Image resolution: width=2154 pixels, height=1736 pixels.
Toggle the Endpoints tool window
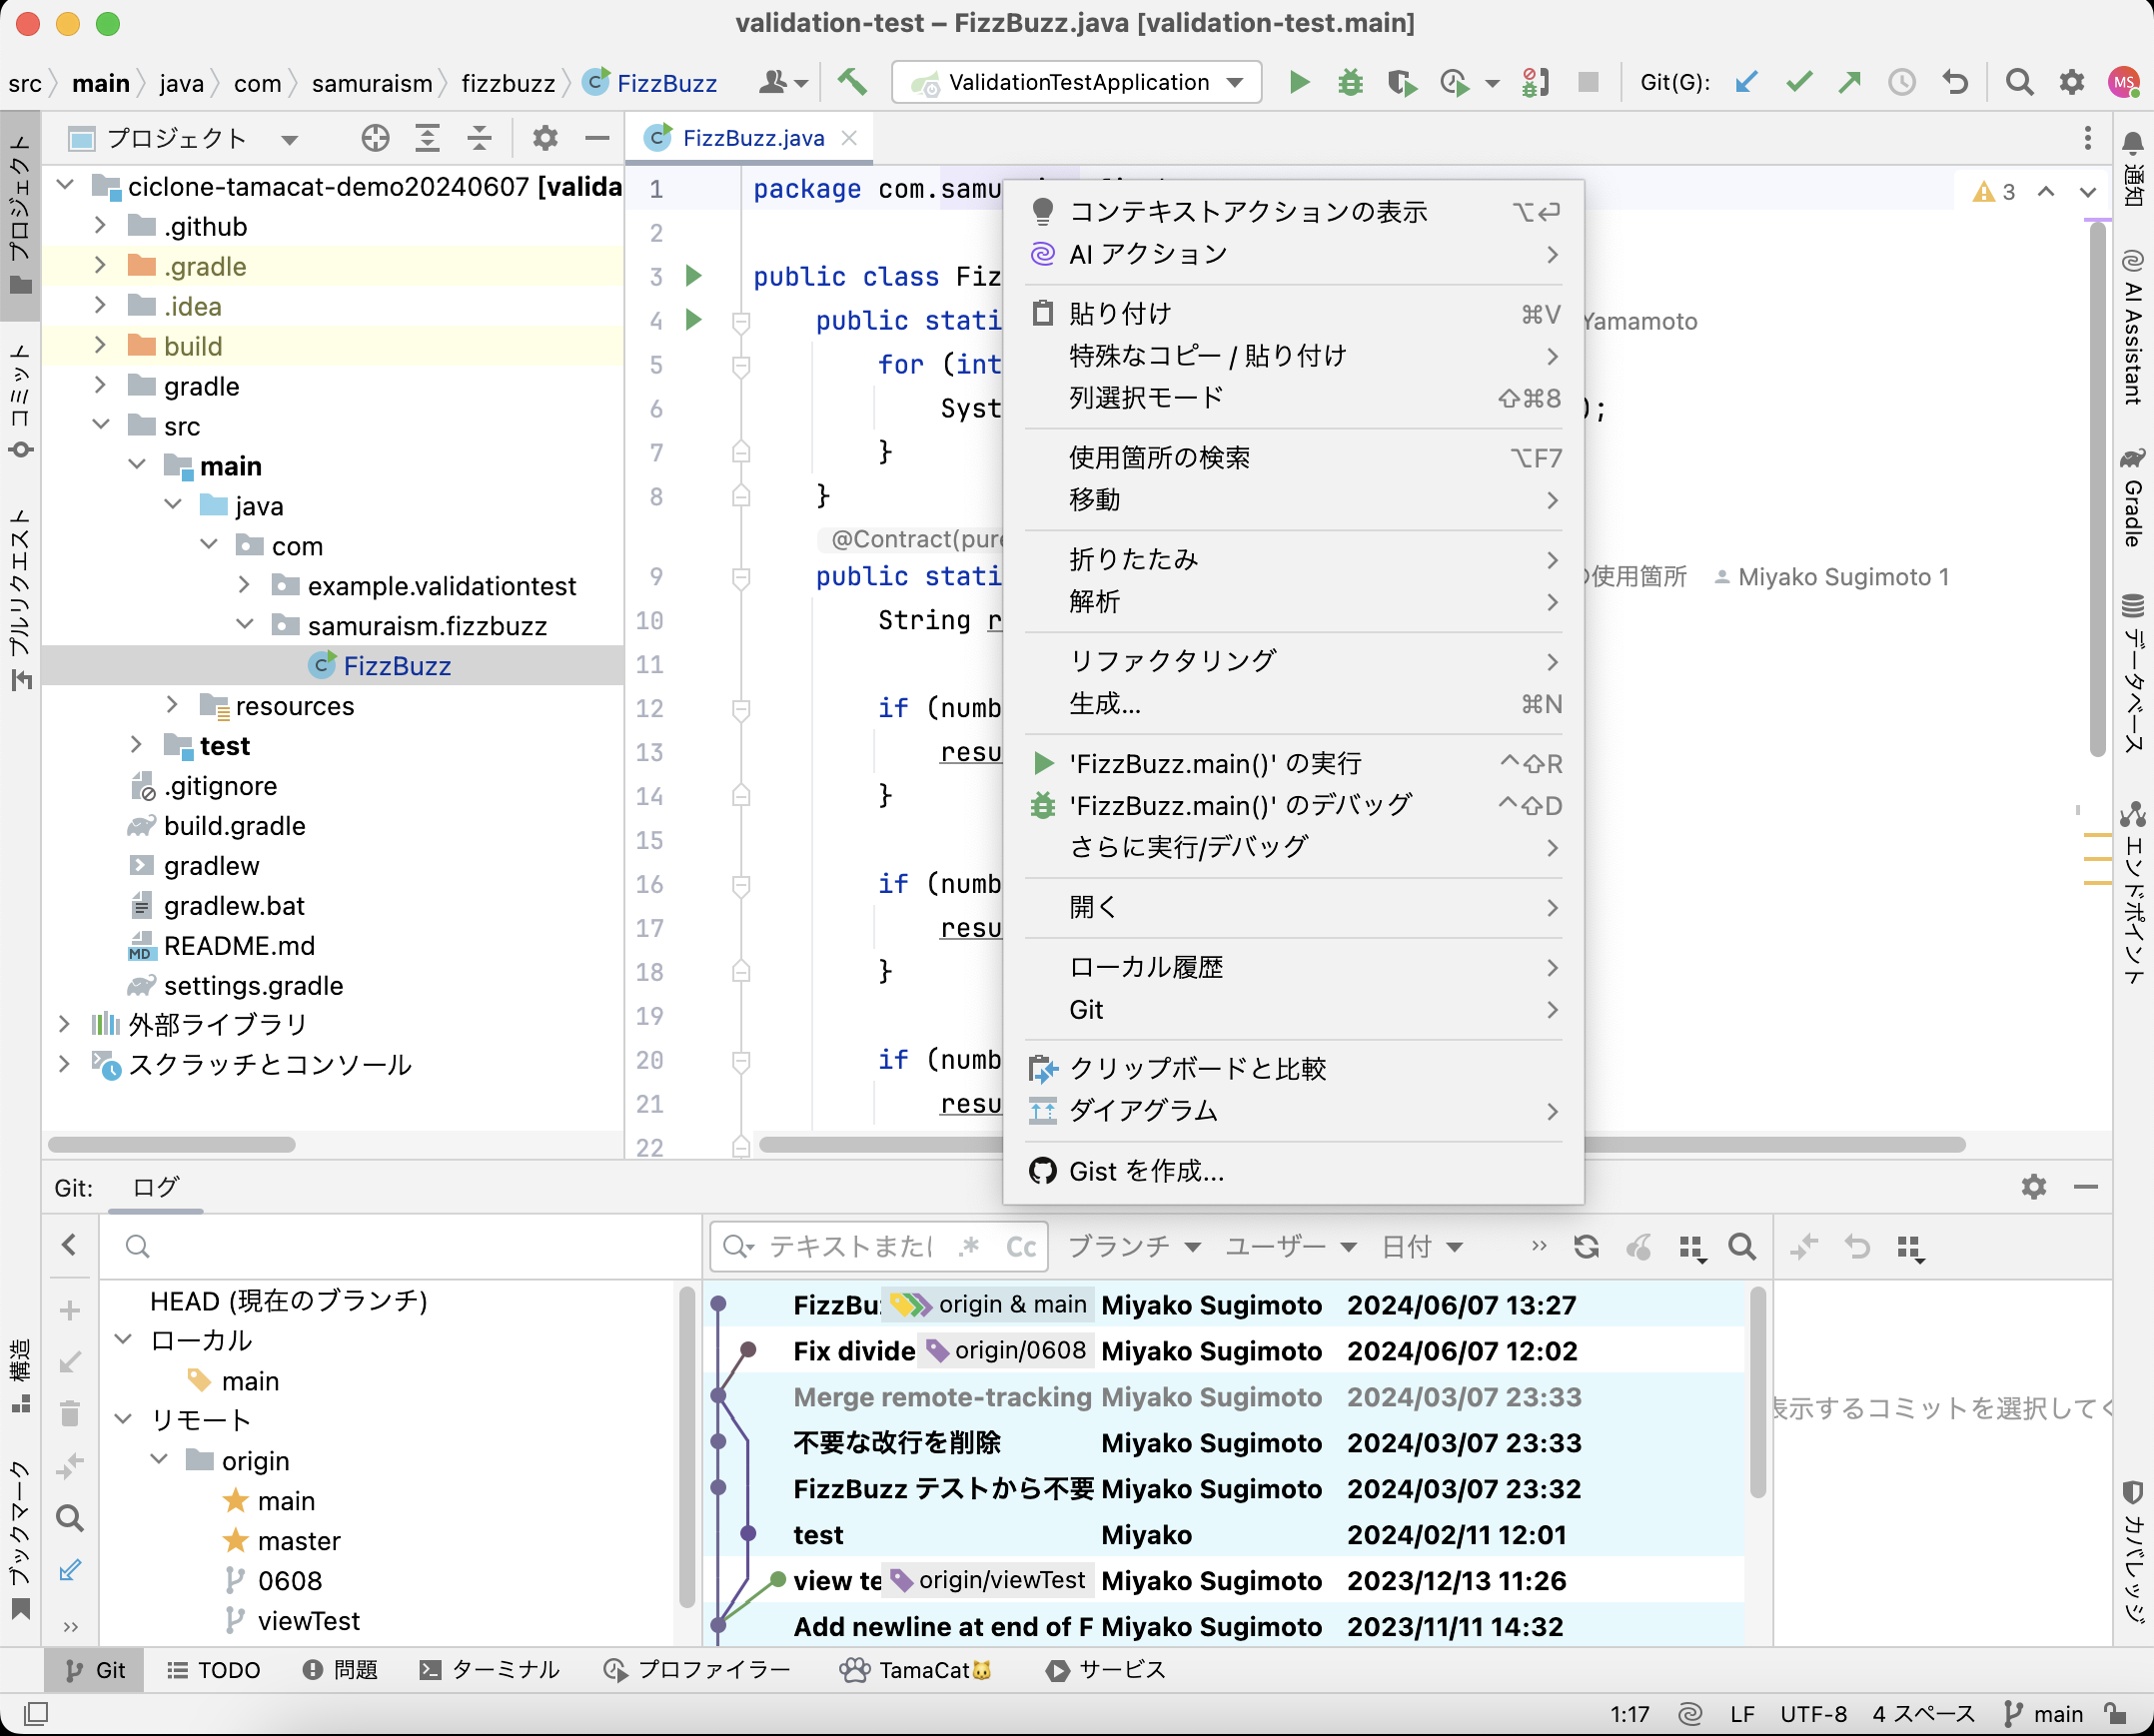coord(2132,893)
